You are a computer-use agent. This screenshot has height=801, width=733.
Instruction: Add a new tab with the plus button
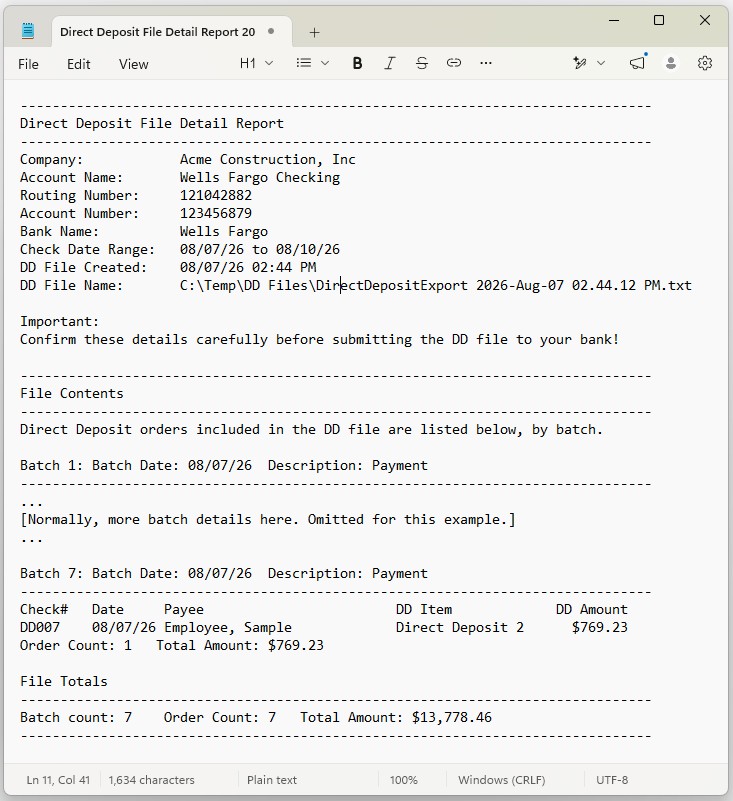click(314, 33)
